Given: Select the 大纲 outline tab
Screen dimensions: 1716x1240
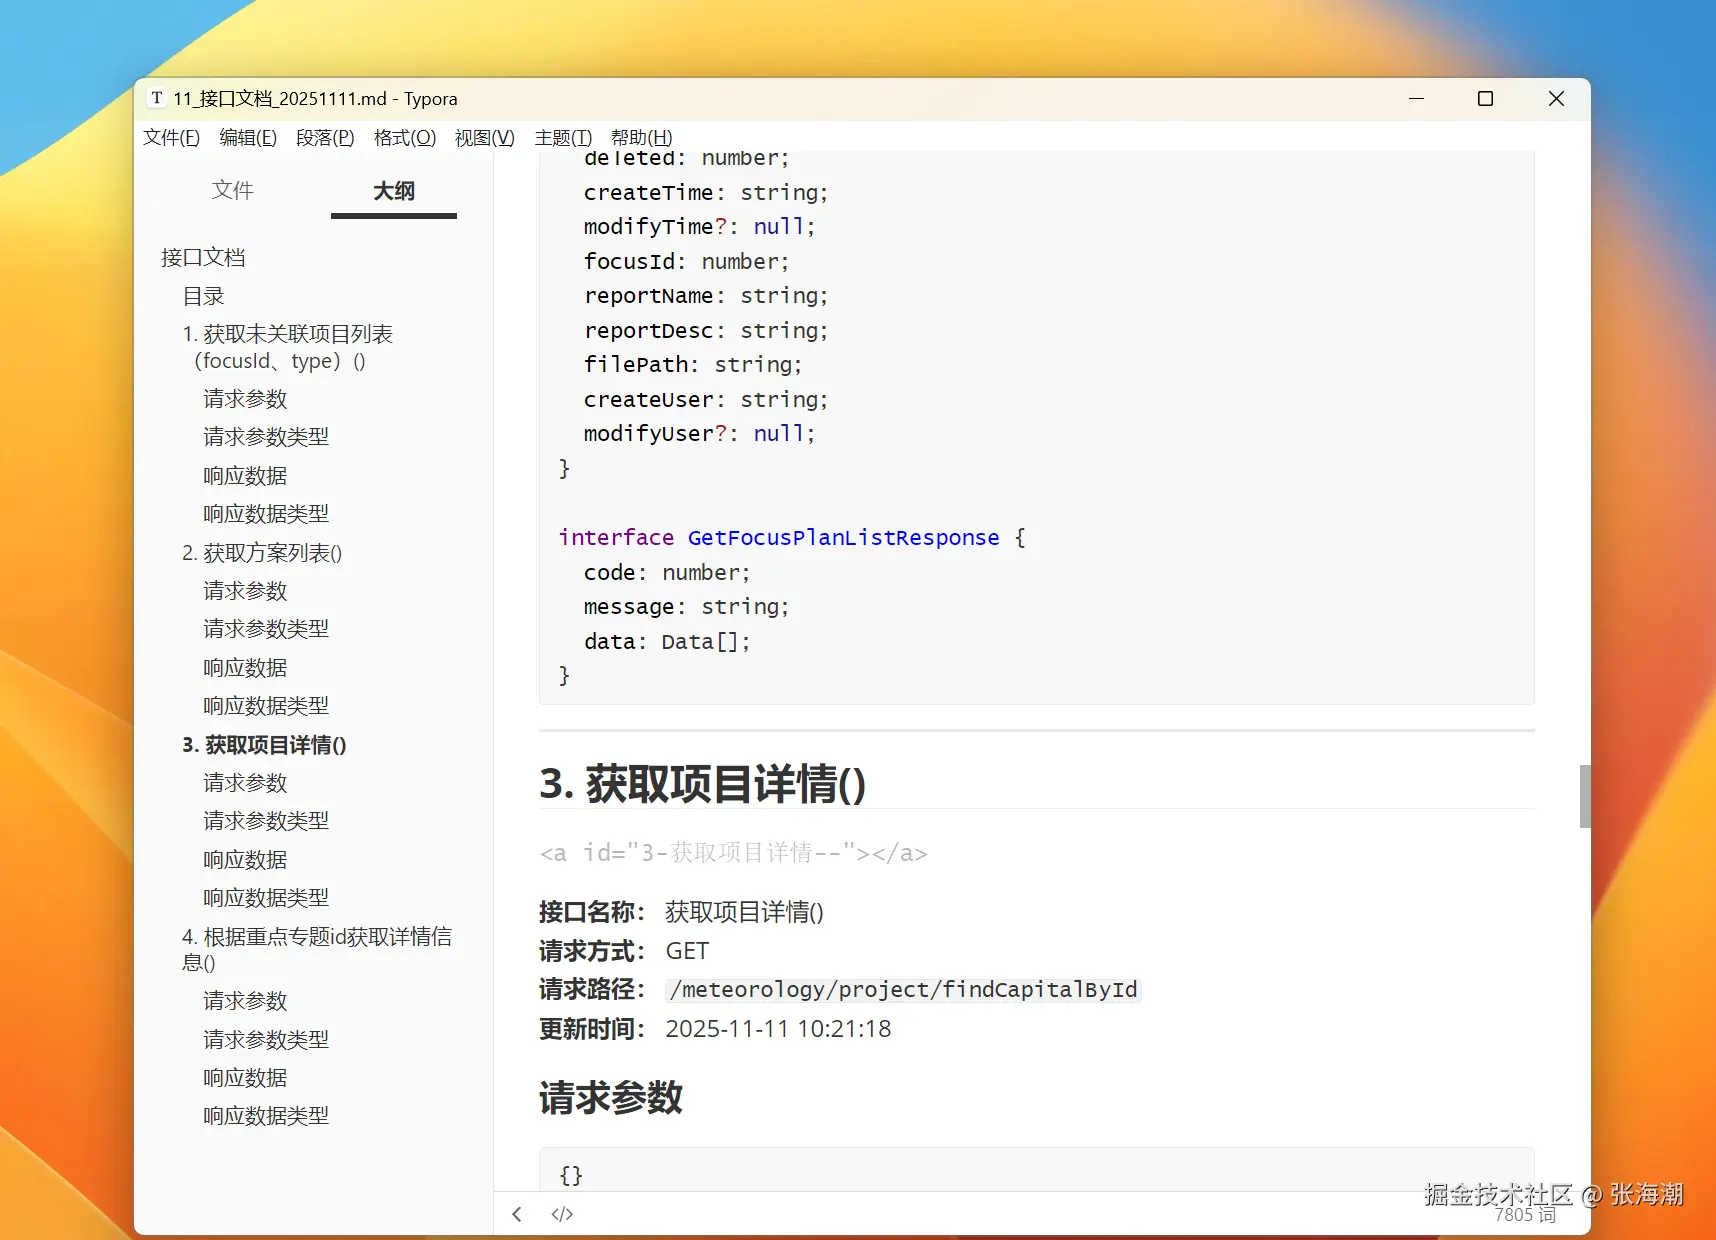Looking at the screenshot, I should point(393,191).
